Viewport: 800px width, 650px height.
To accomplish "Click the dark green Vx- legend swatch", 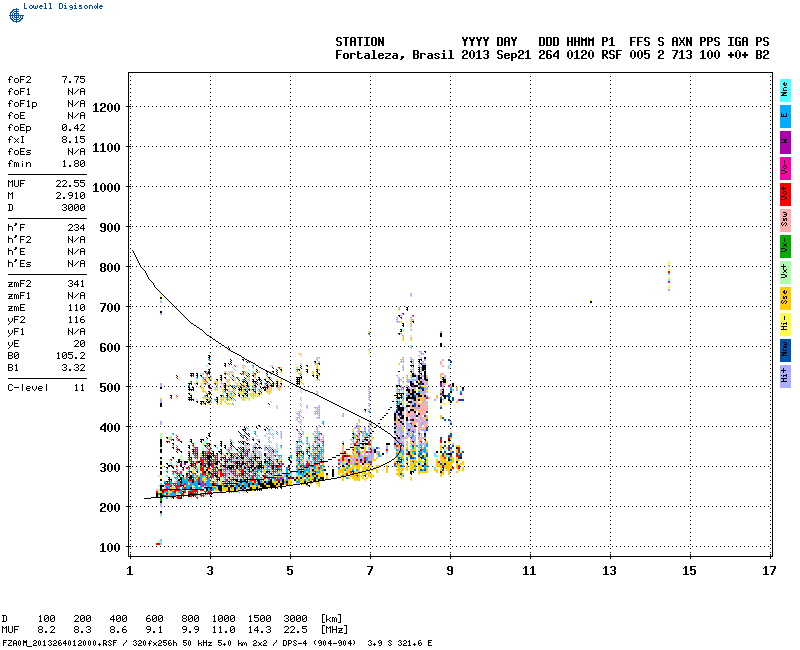I will [x=785, y=245].
